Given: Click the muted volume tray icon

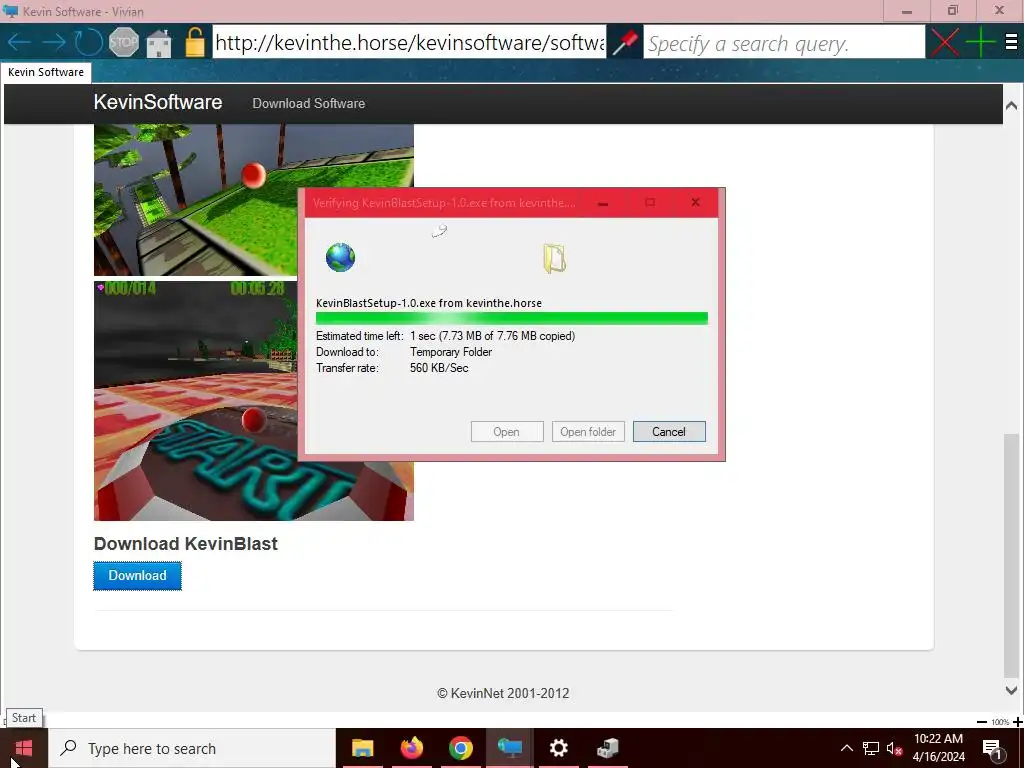Looking at the screenshot, I should pos(894,748).
